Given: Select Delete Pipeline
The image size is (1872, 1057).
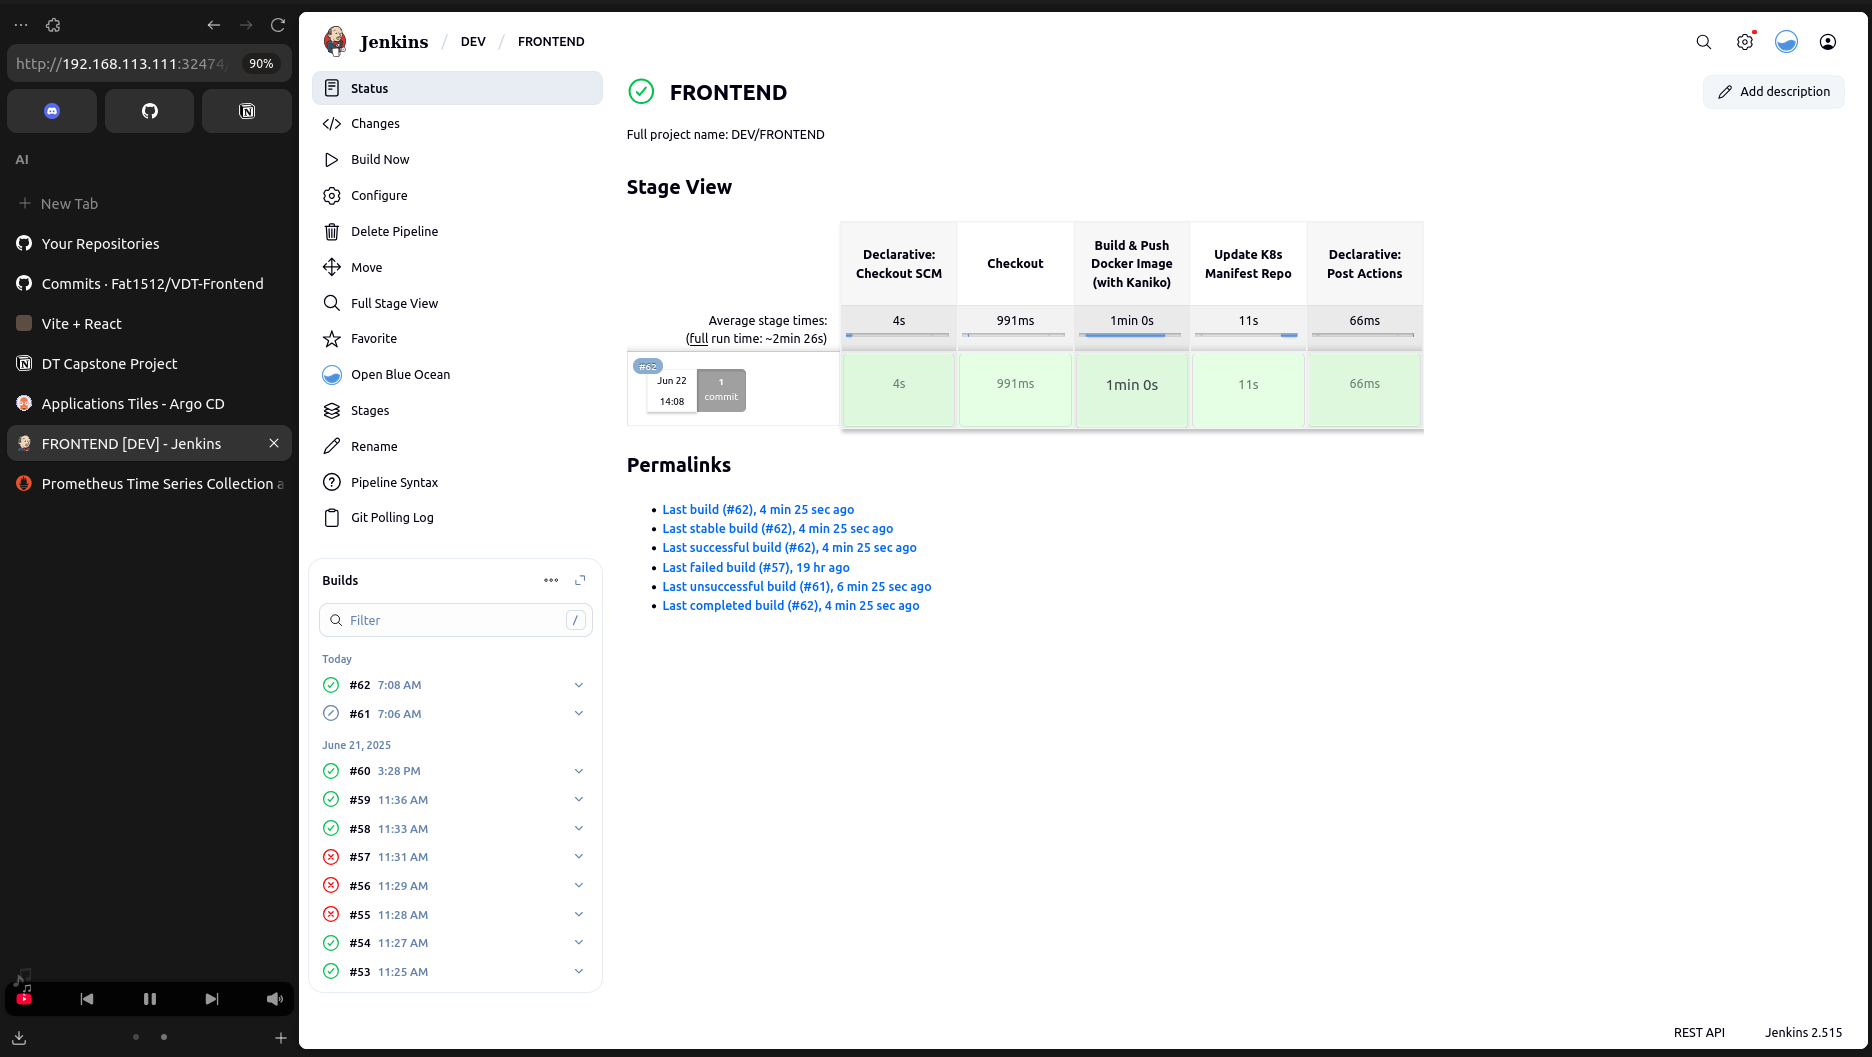Looking at the screenshot, I should [457, 232].
